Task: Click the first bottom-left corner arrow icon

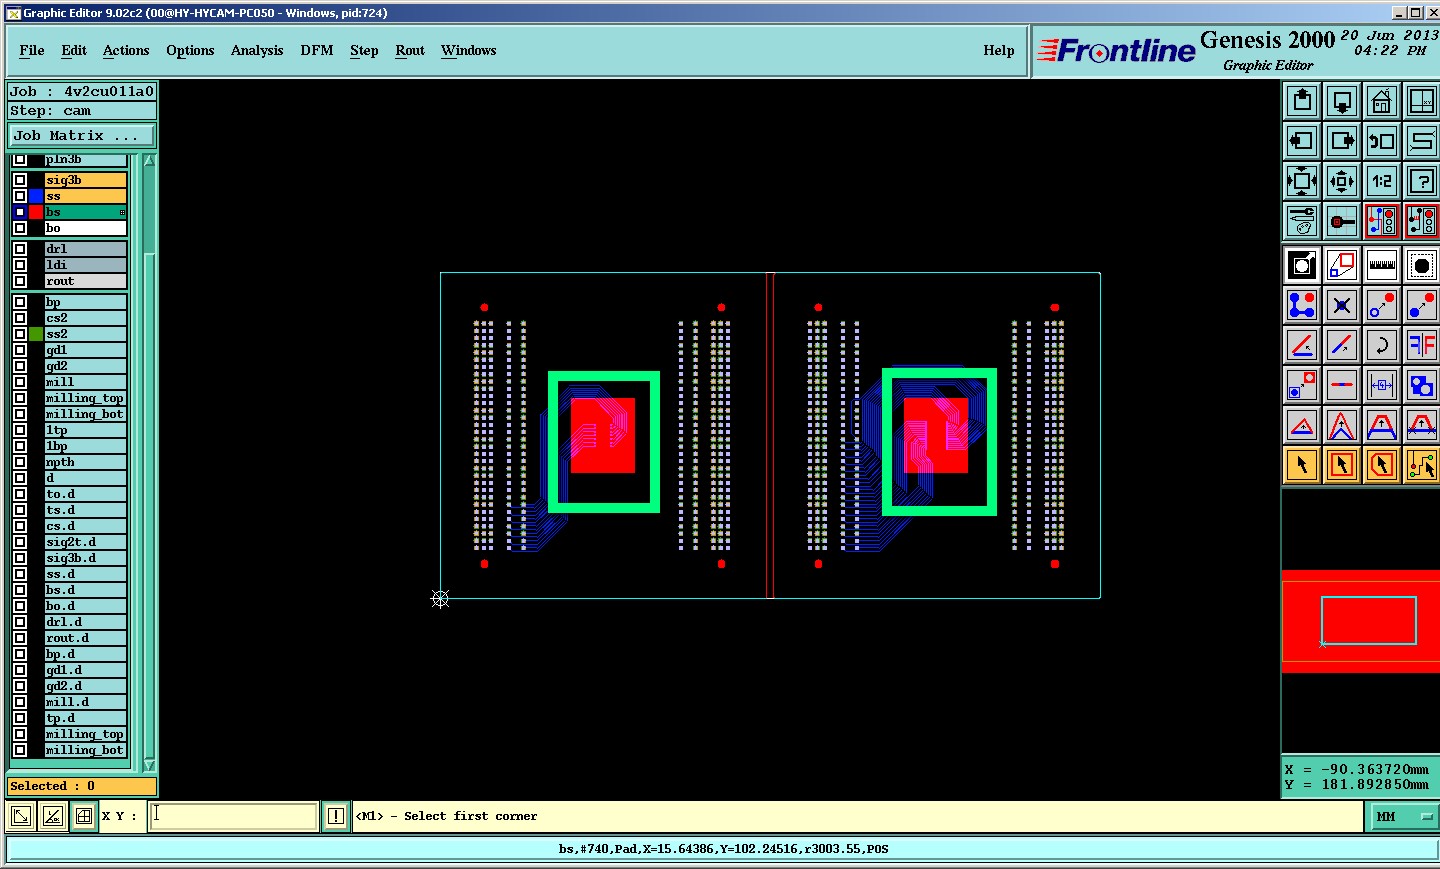Action: pos(20,816)
